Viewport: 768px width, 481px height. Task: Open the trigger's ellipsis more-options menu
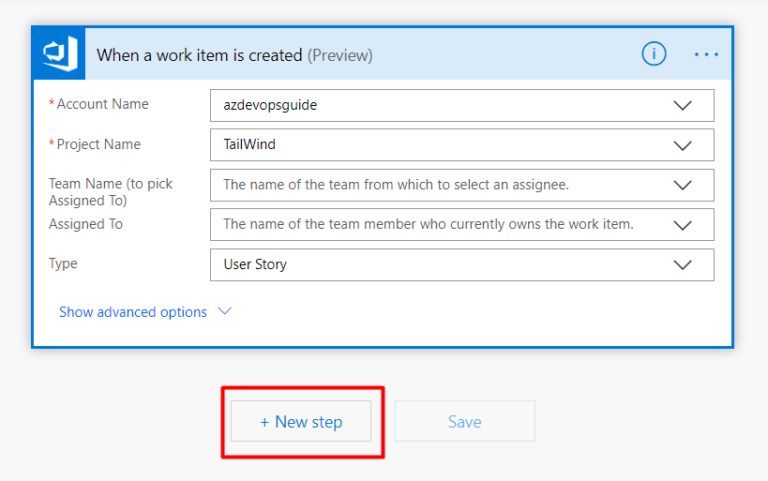coord(706,55)
